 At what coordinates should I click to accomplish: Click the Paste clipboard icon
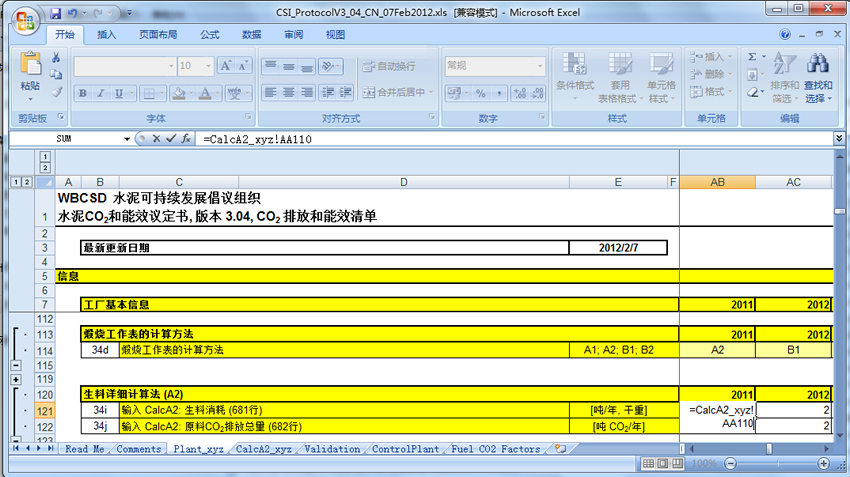coord(30,64)
